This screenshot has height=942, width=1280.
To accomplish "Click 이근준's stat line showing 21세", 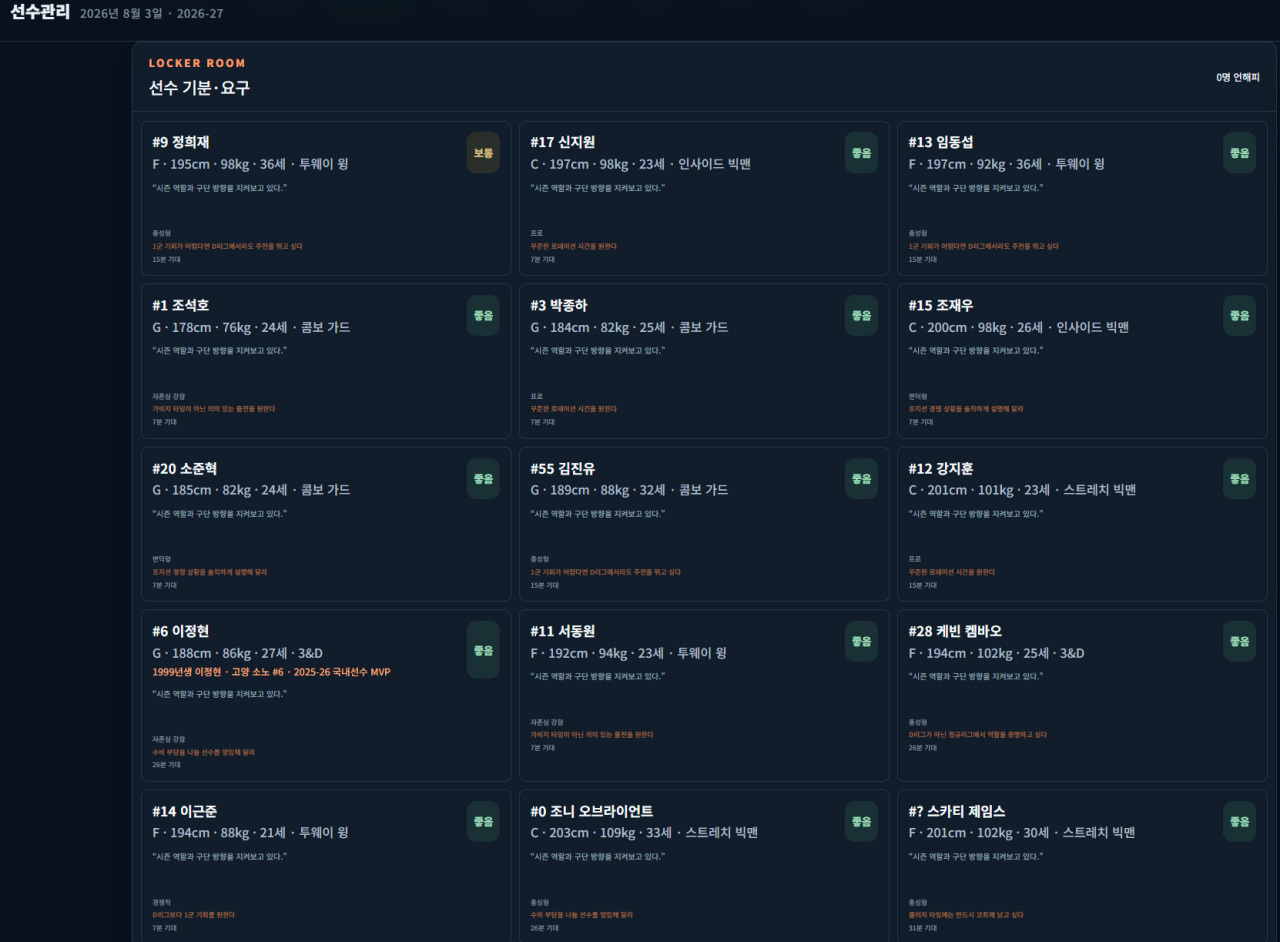I will click(250, 832).
